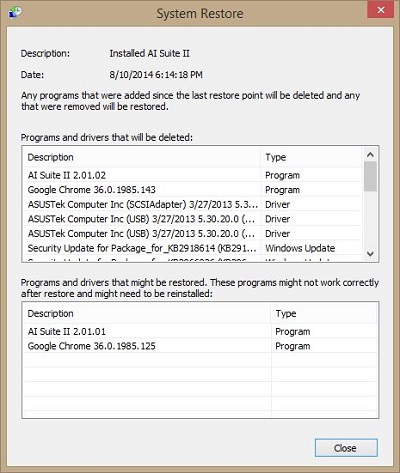400x473 pixels.
Task: Click the System Restore title bar icon
Action: (x=15, y=12)
